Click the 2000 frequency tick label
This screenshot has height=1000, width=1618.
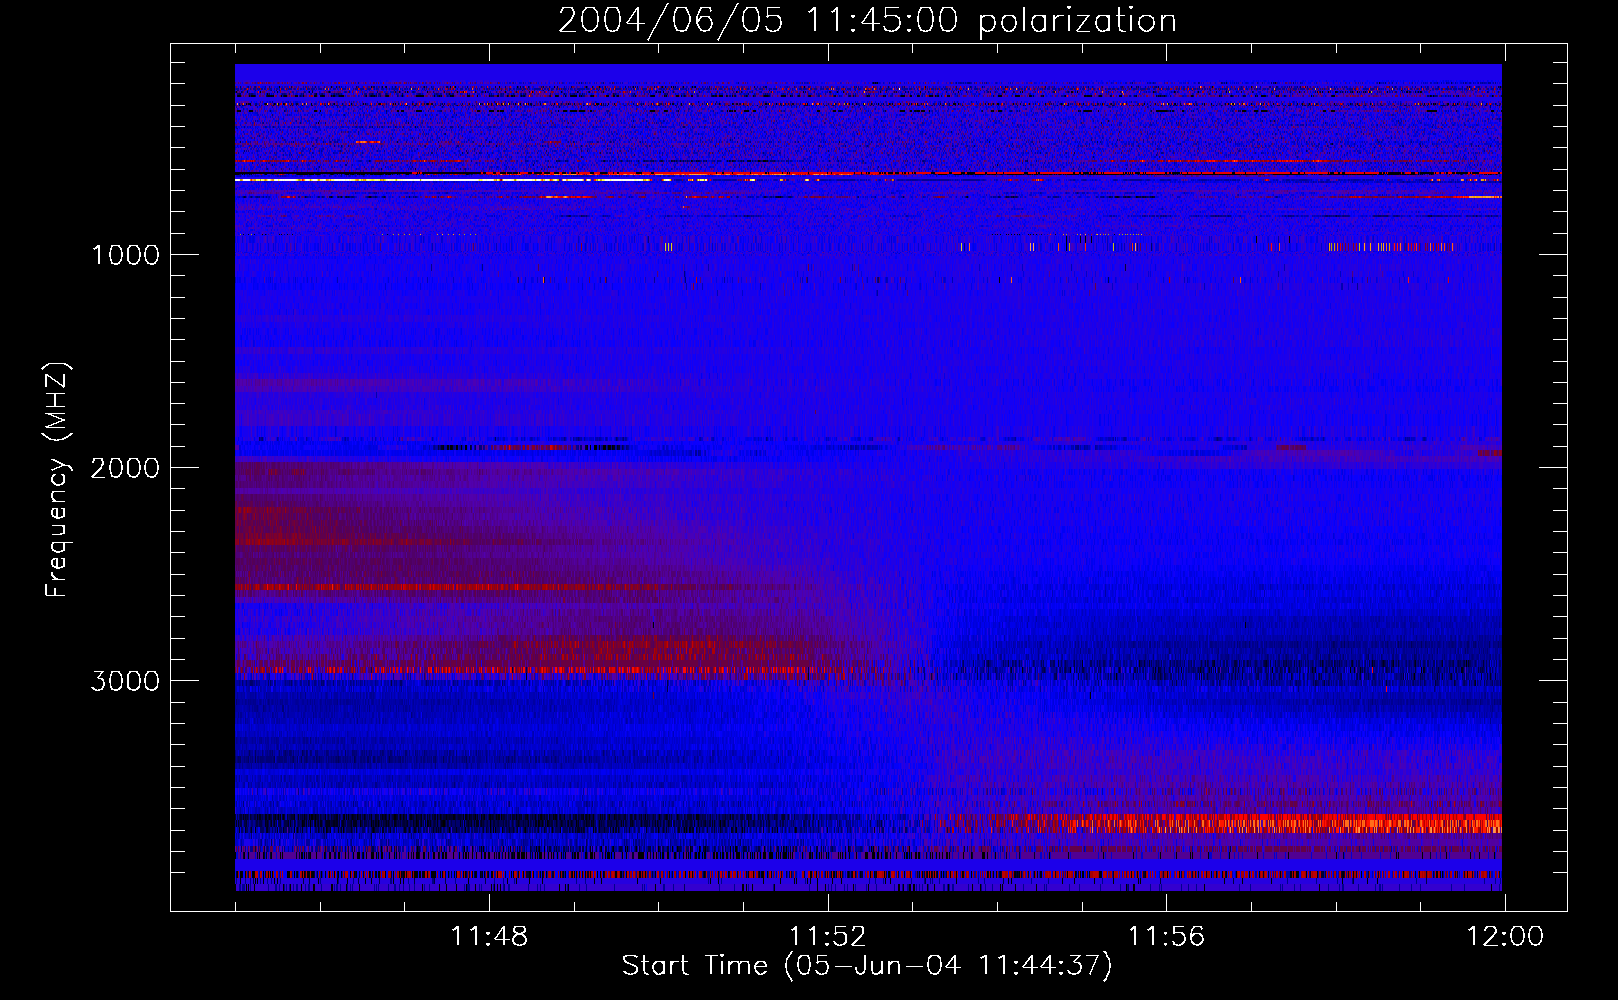(x=125, y=468)
